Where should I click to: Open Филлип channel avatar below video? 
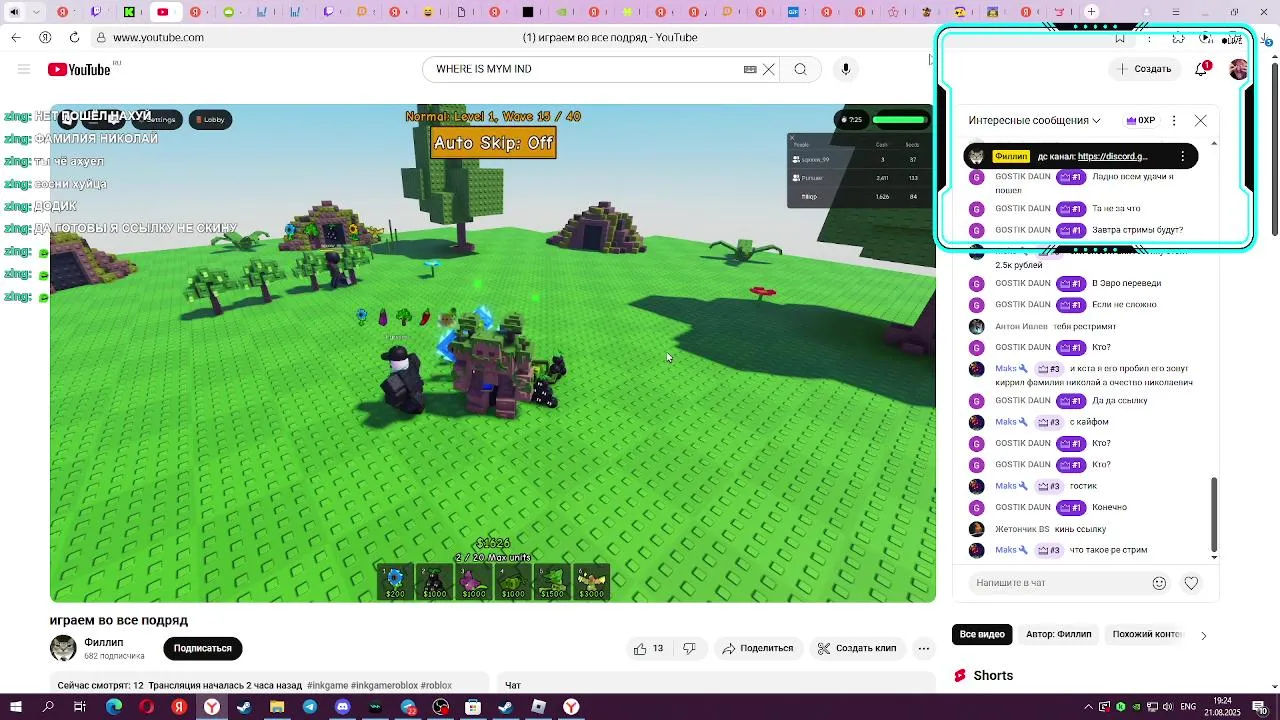pos(63,648)
